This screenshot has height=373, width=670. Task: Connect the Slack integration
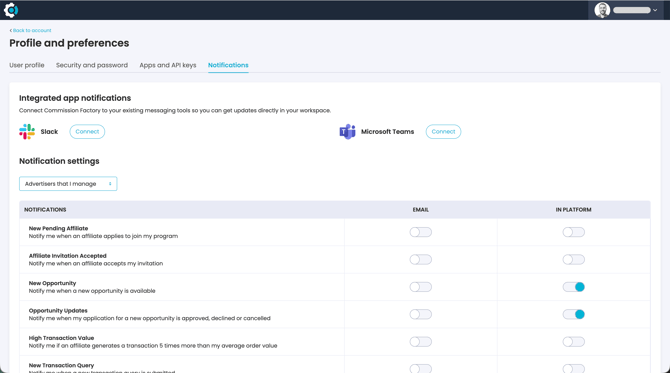pos(87,132)
